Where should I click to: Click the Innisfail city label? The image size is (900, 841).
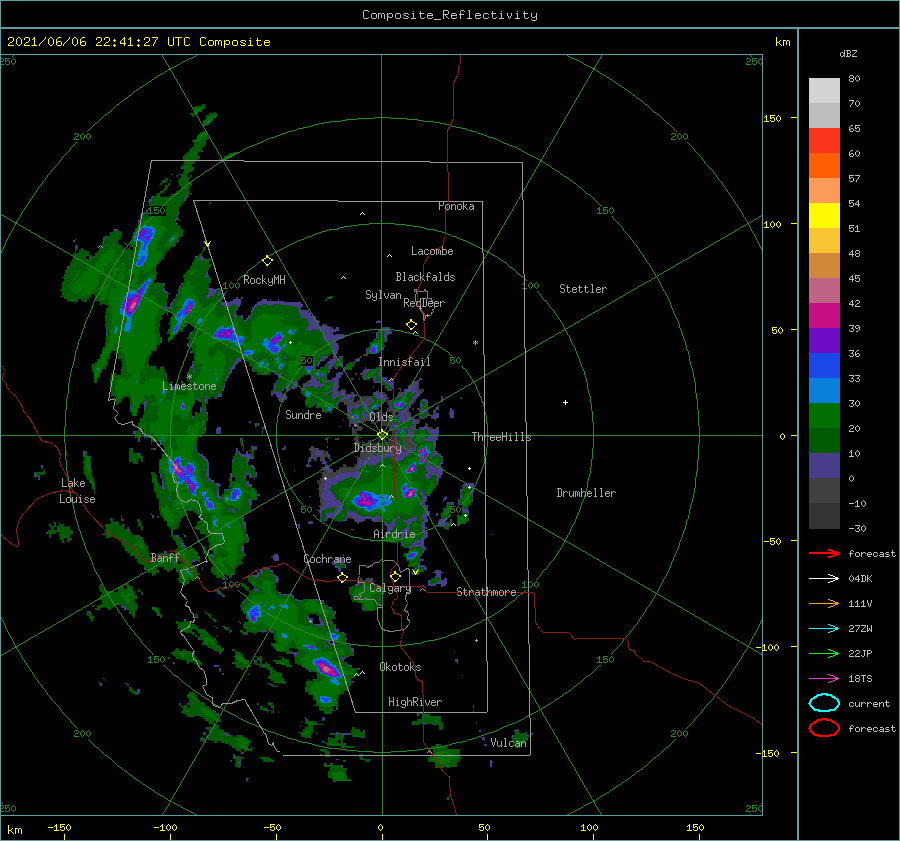coord(404,362)
